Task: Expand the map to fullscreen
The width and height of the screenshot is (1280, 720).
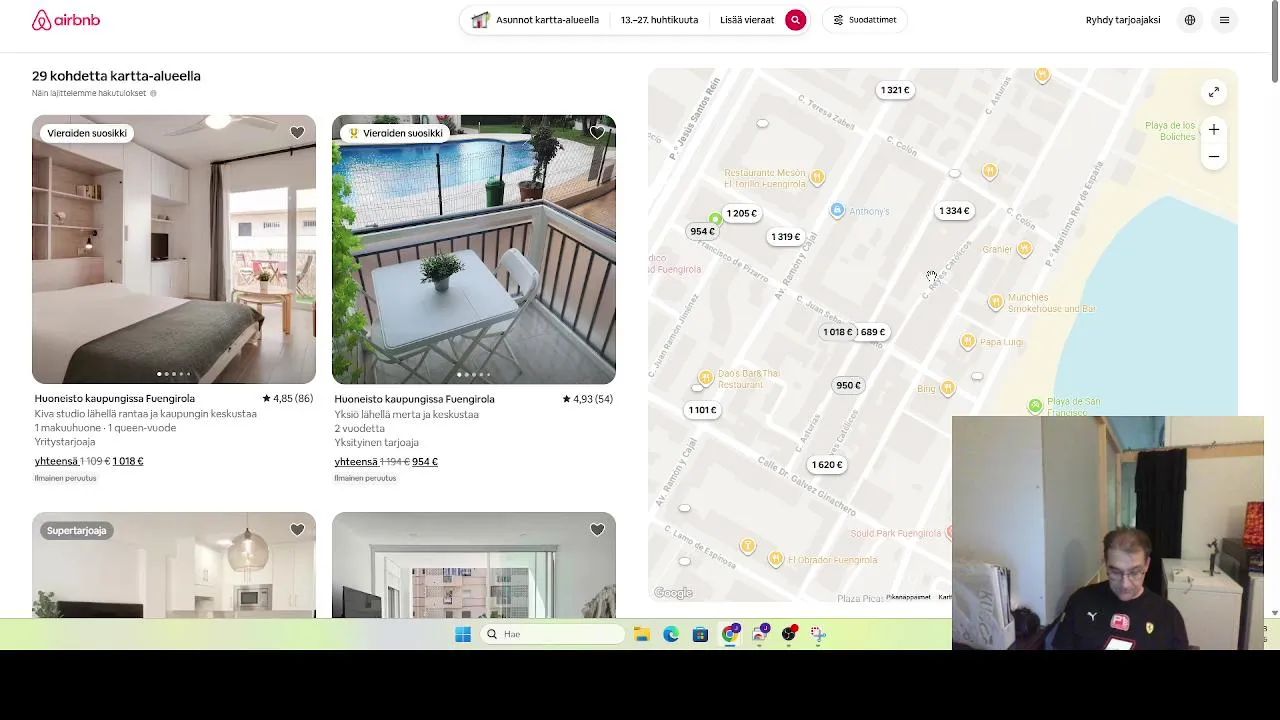Action: pos(1213,92)
